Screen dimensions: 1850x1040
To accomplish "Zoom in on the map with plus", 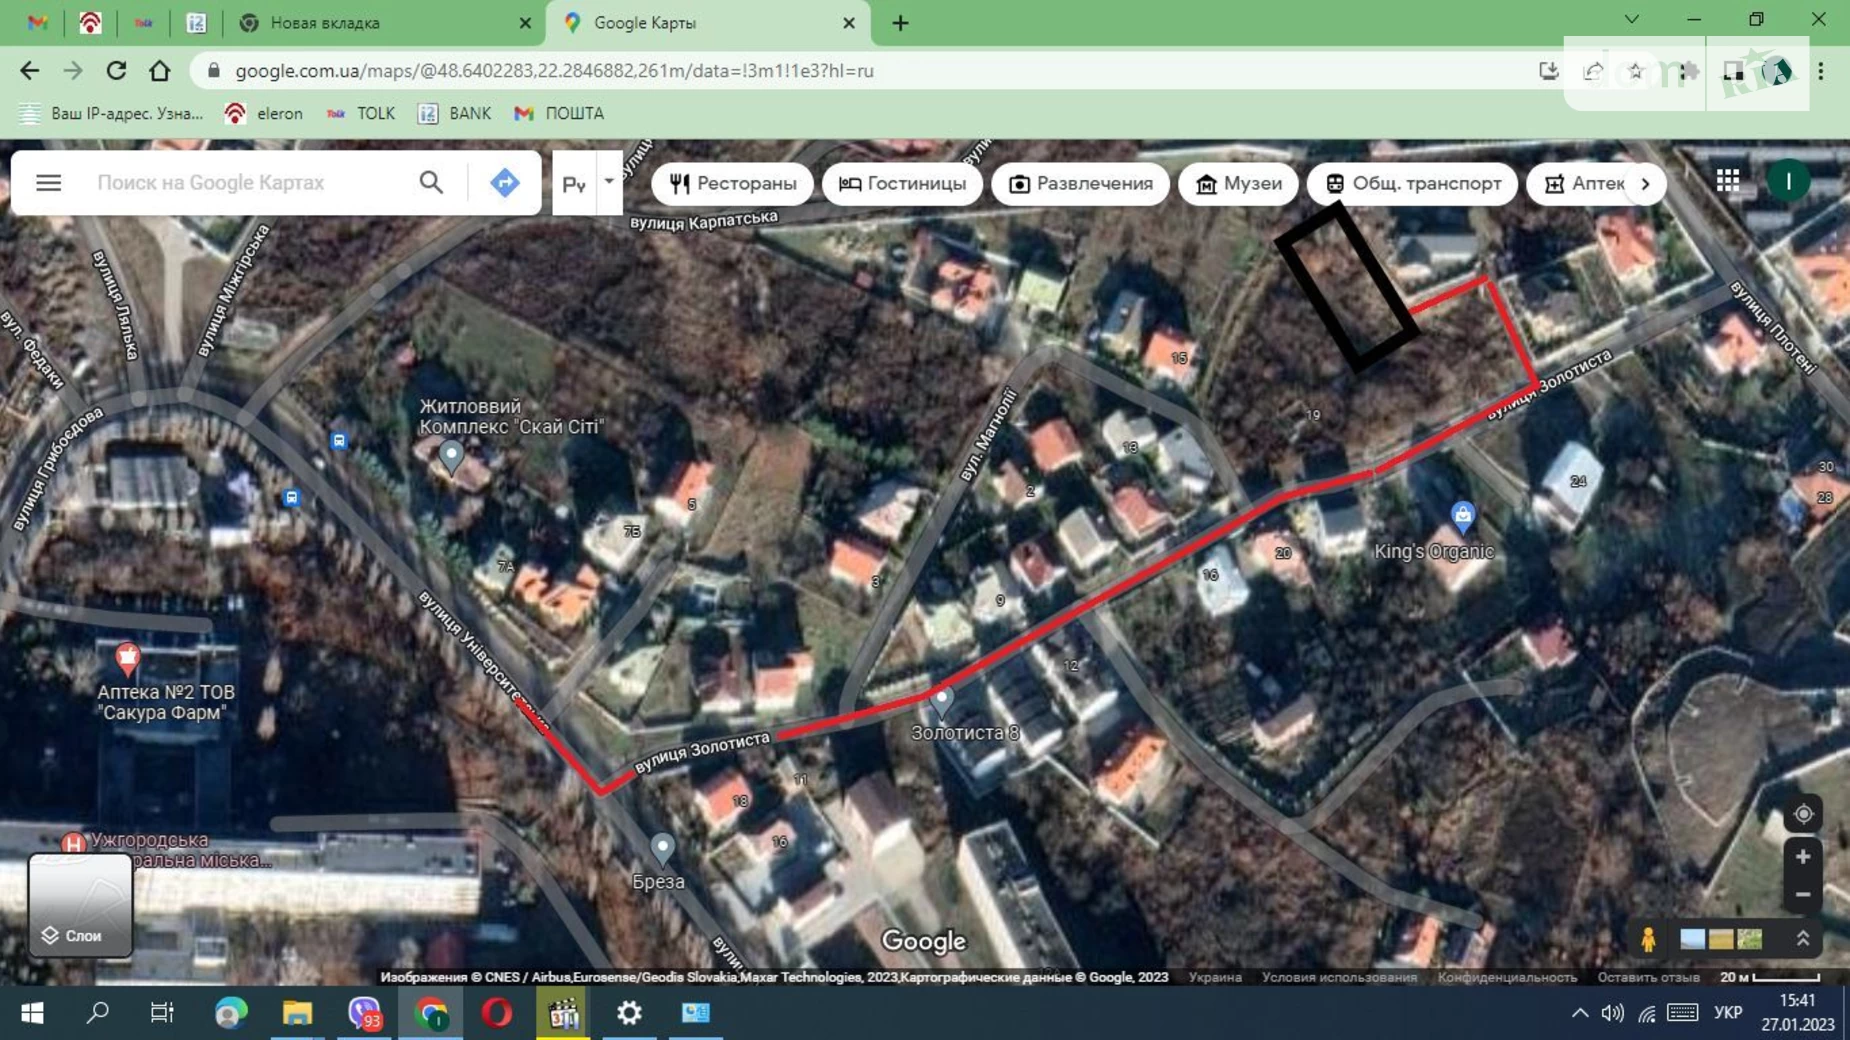I will pyautogui.click(x=1803, y=857).
